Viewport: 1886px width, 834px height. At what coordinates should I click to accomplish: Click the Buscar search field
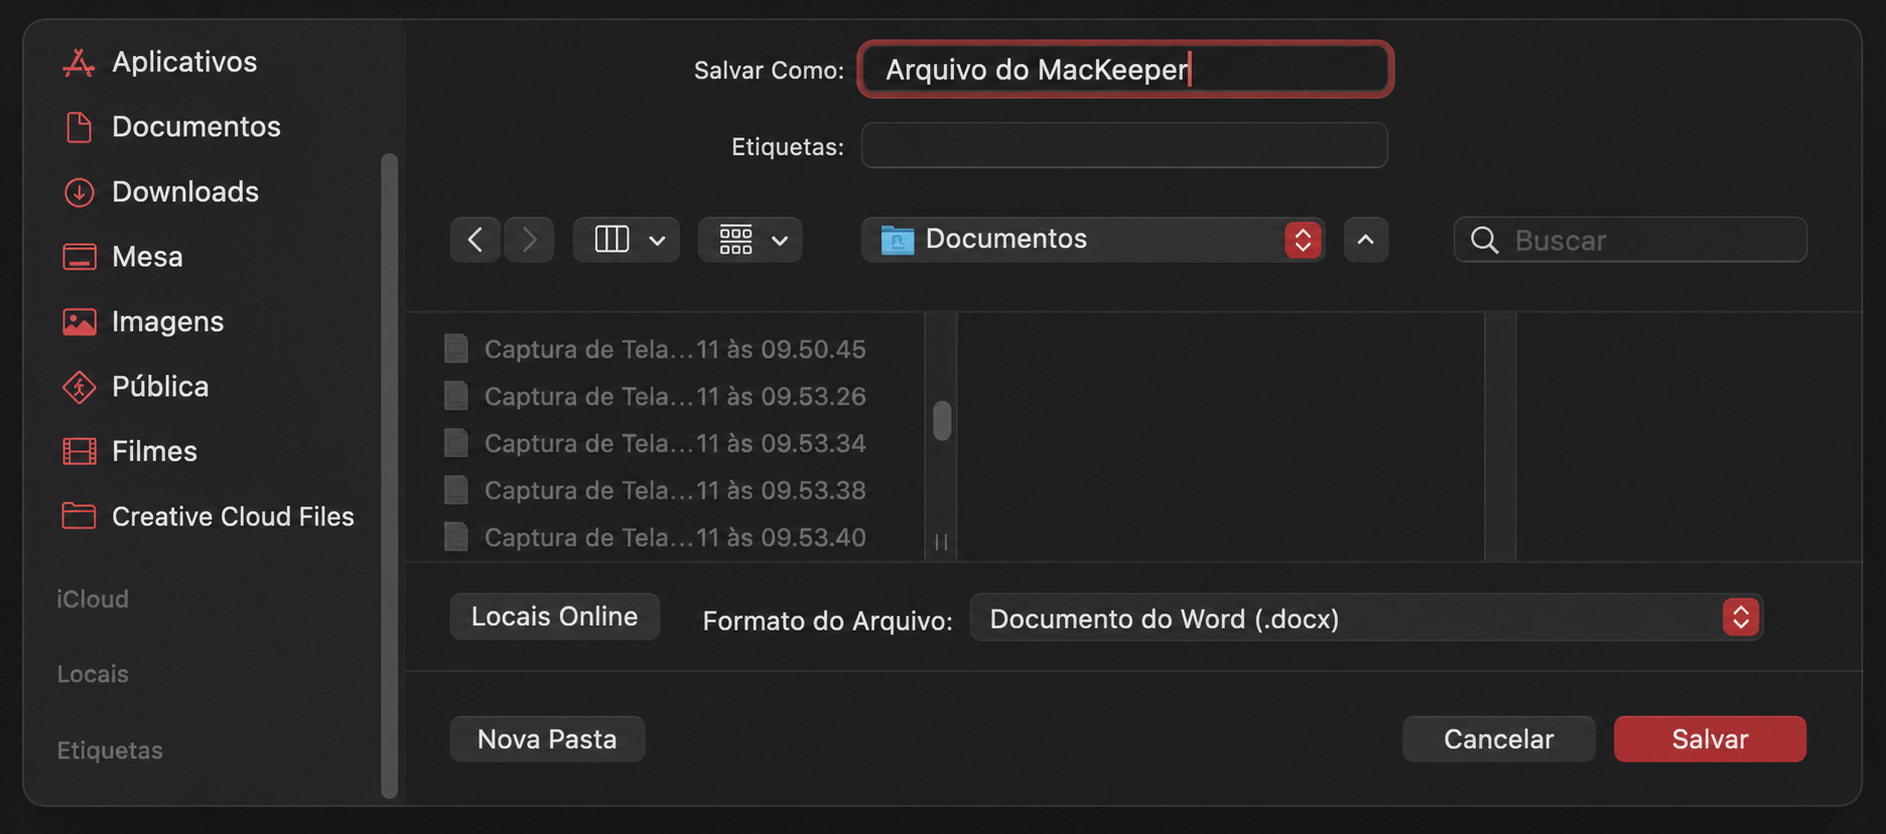1630,240
